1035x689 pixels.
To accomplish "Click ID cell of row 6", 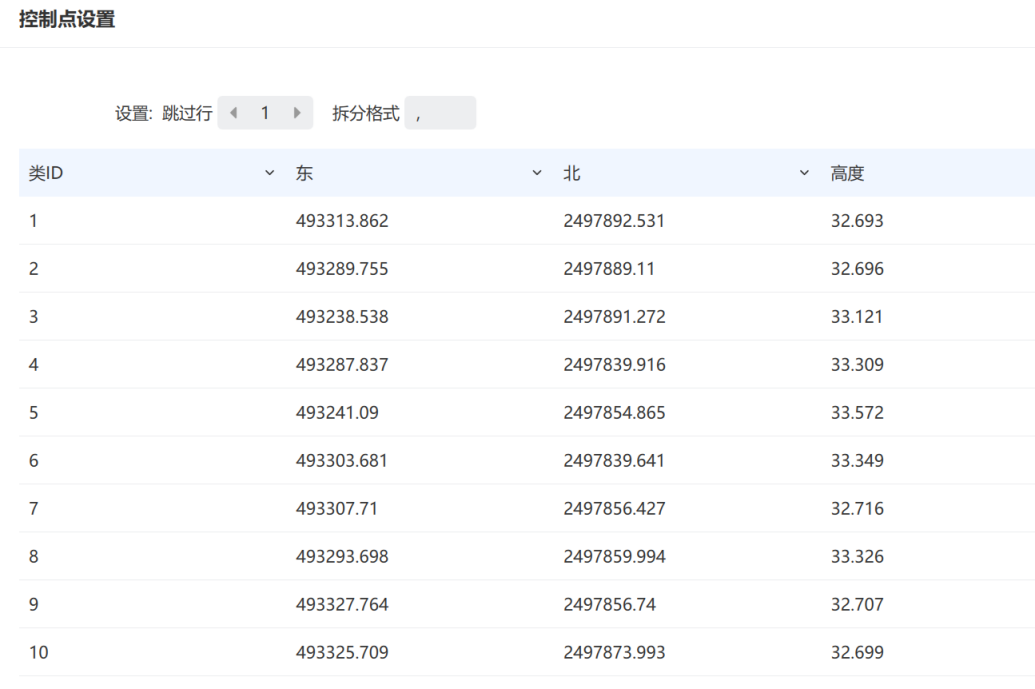I will [34, 461].
